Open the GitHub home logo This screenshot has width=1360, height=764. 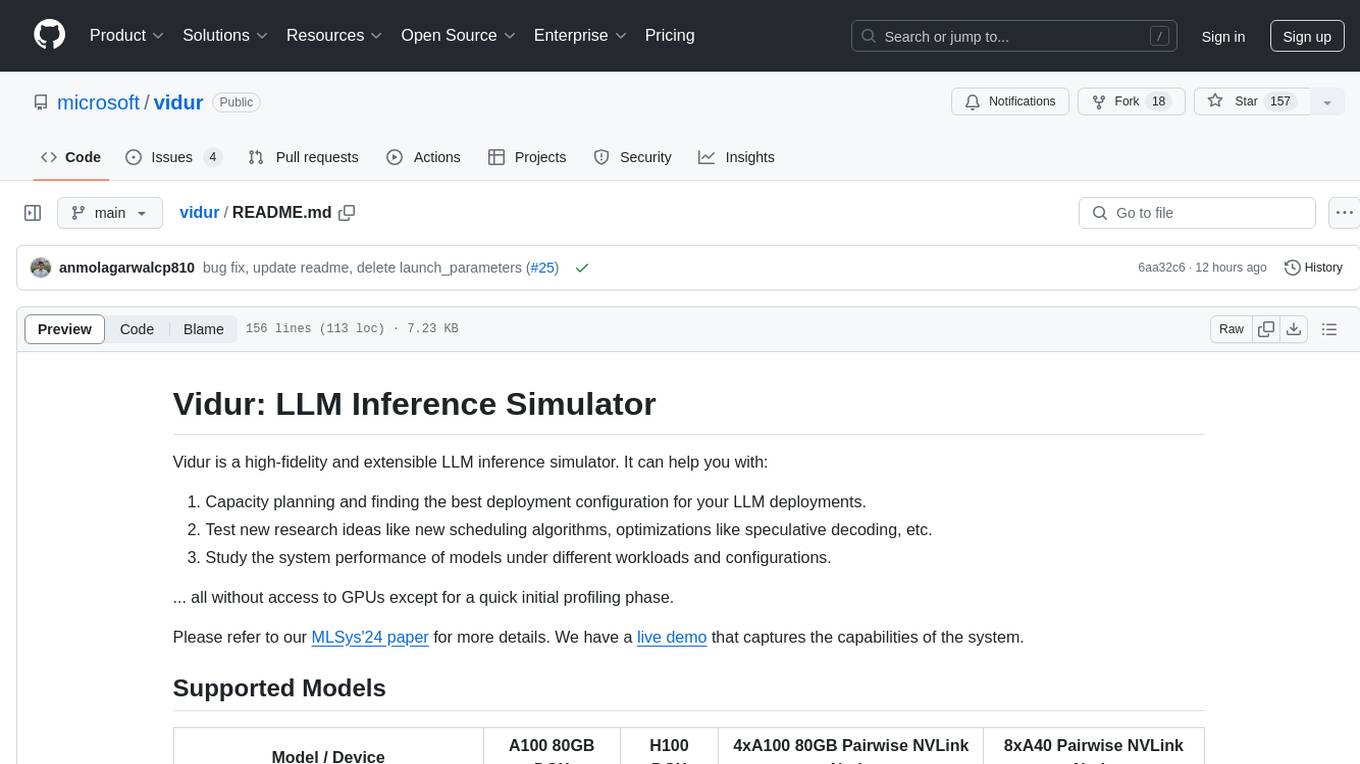coord(49,35)
